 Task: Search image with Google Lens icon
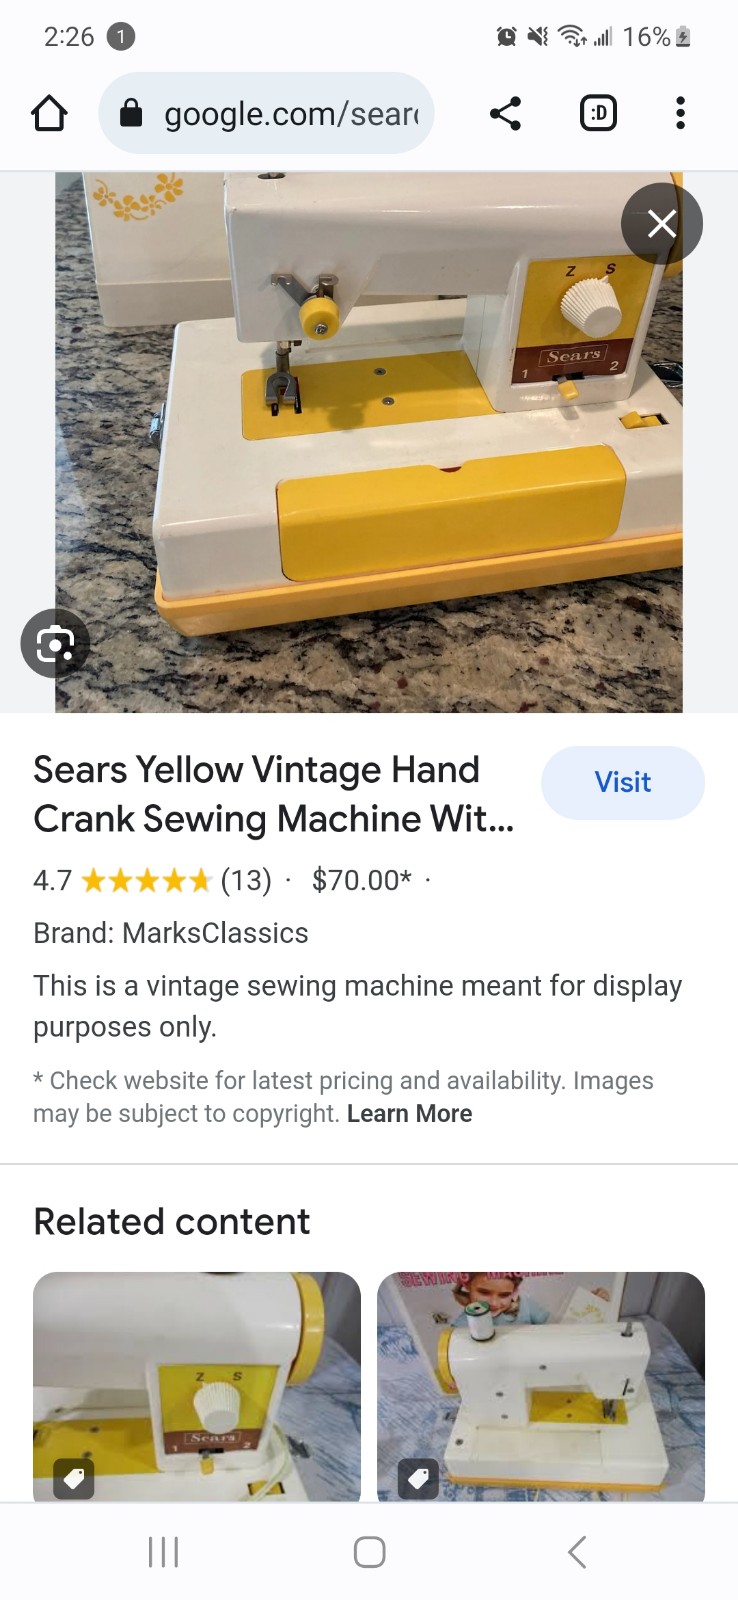point(55,643)
